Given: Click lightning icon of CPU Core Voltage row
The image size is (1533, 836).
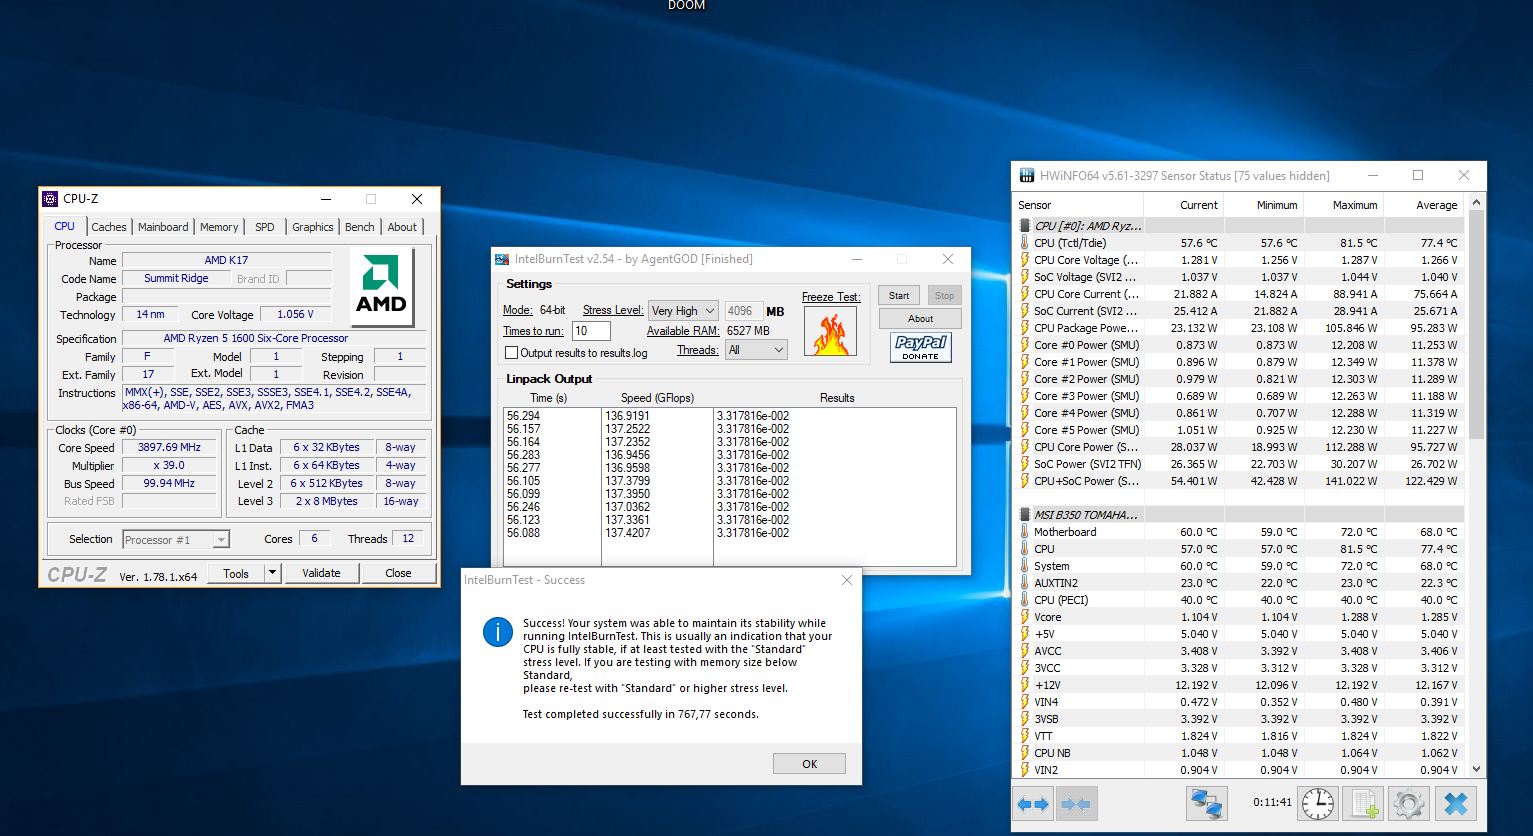Looking at the screenshot, I should tap(1025, 260).
